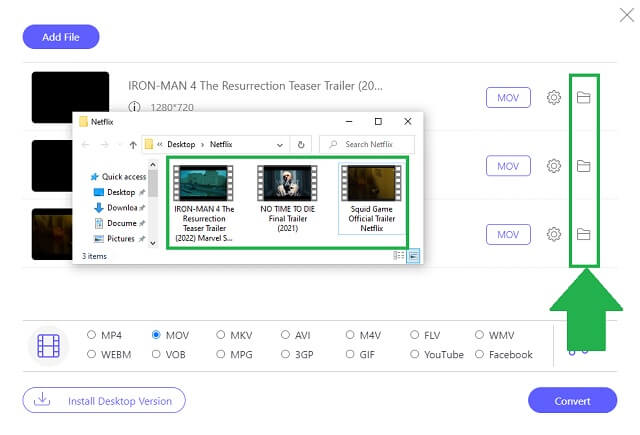Select the MKV format option
Image resolution: width=640 pixels, height=435 pixels.
234,335
